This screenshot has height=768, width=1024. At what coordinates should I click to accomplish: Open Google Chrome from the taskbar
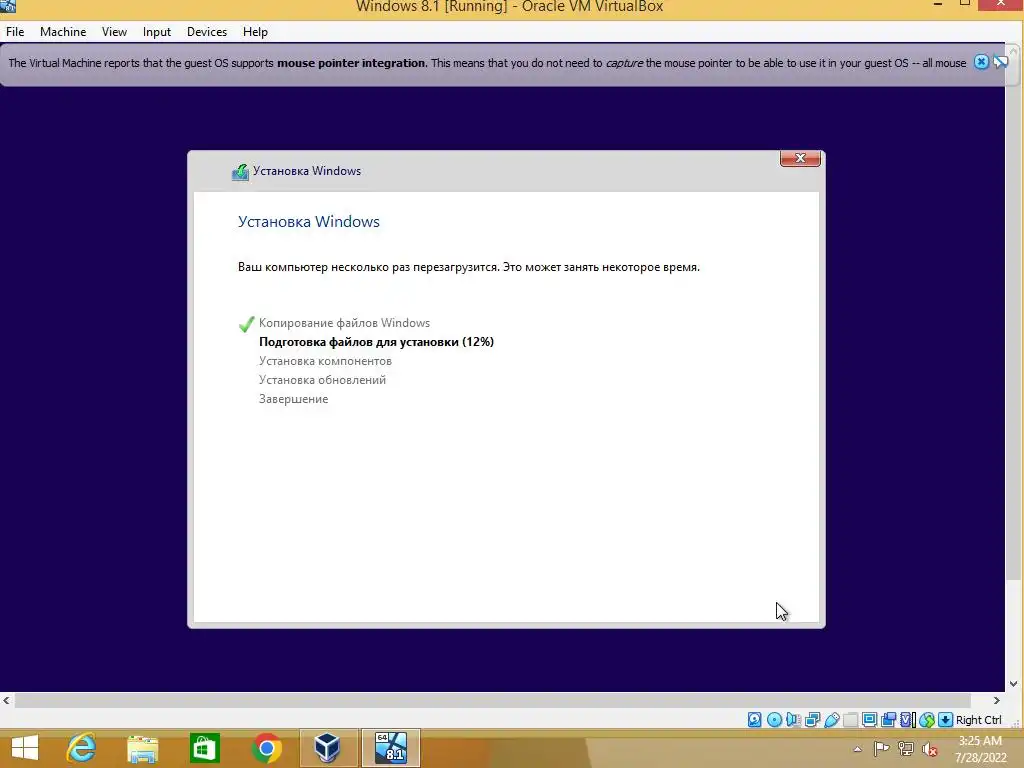(266, 748)
